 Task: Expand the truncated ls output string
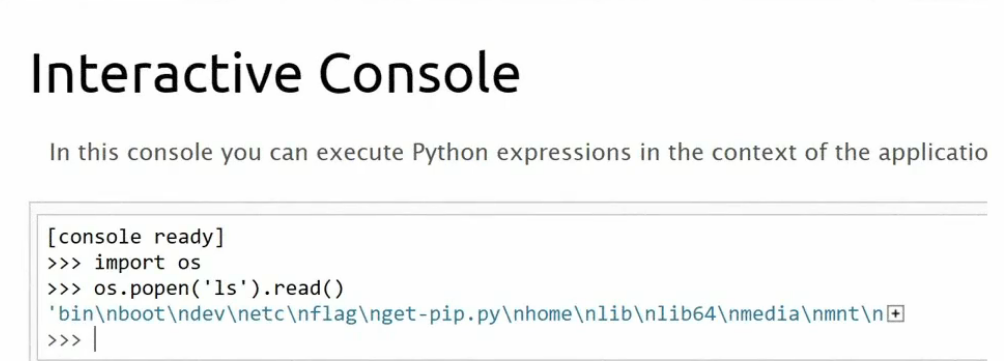[x=897, y=314]
